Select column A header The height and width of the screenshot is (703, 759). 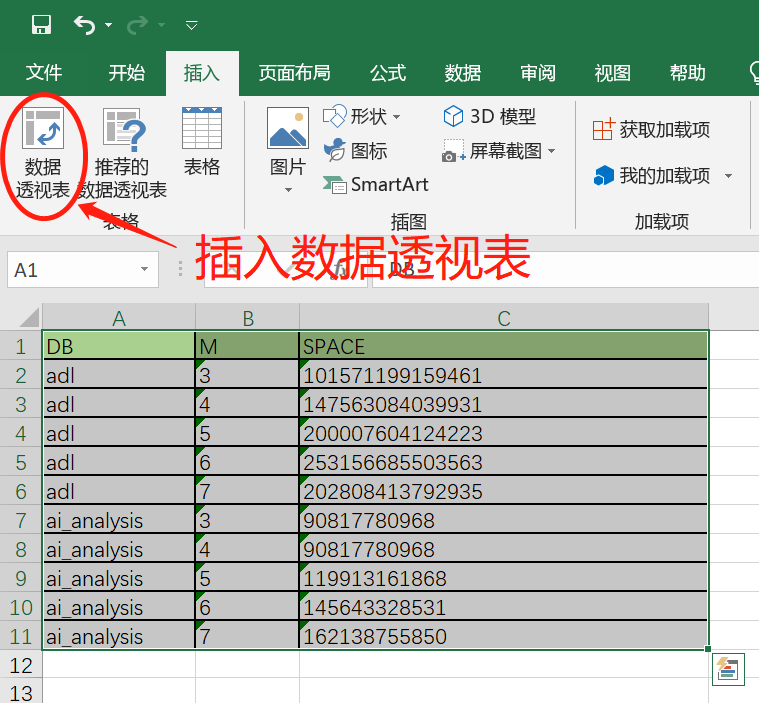click(119, 318)
